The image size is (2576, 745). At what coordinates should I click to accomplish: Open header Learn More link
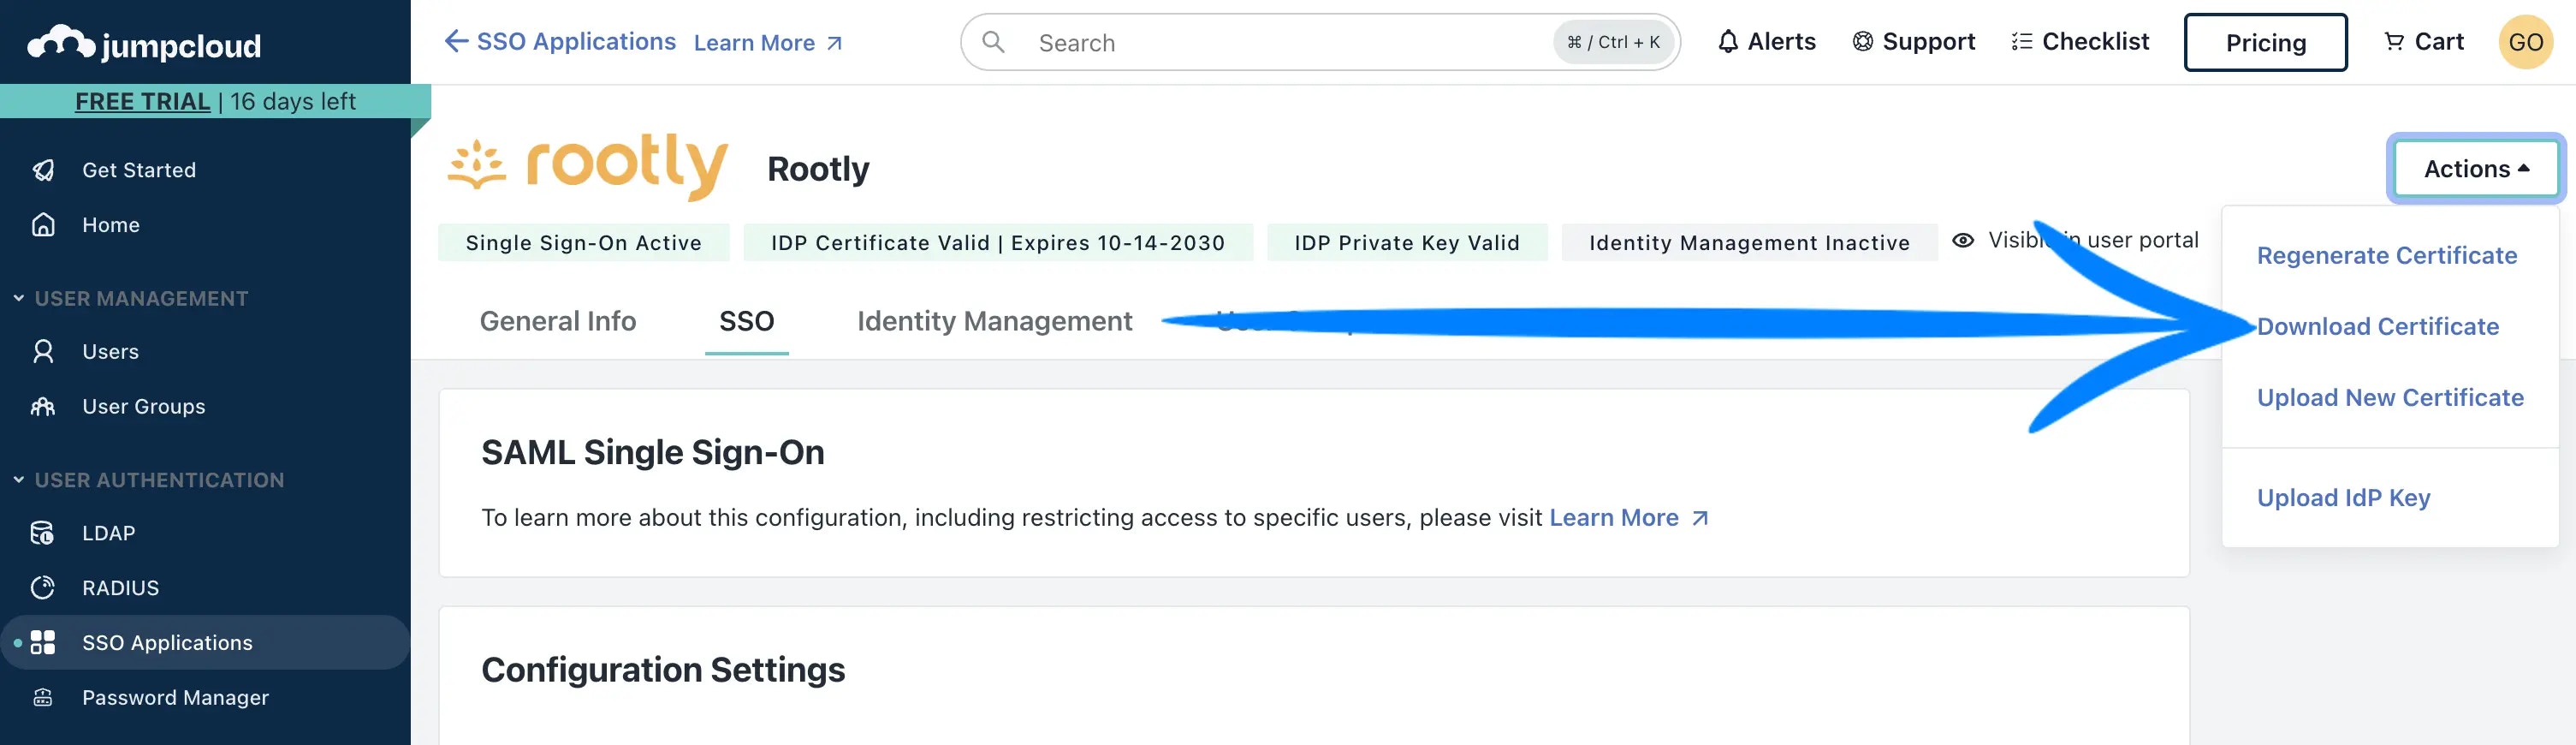(768, 42)
